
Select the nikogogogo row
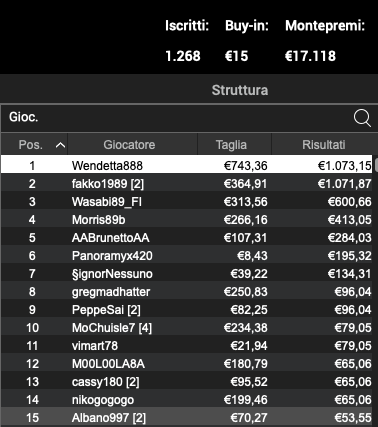click(x=187, y=400)
